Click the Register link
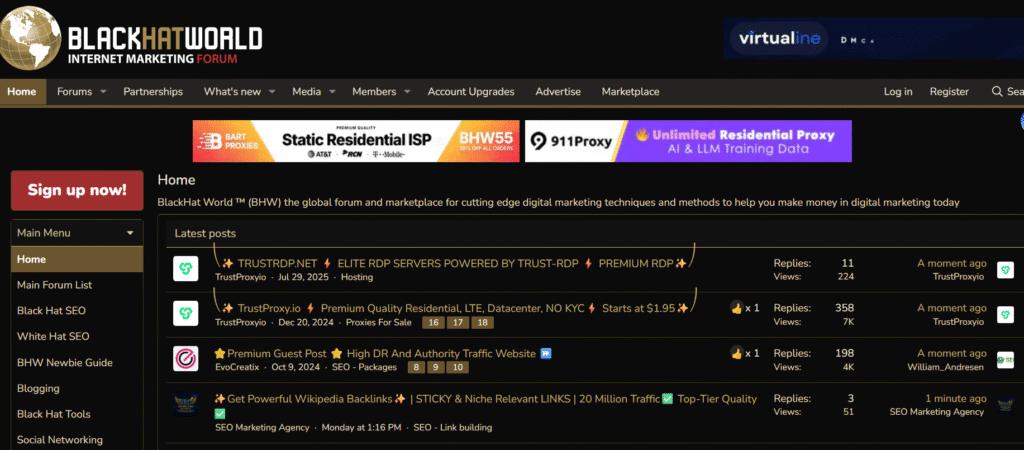This screenshot has width=1024, height=450. click(949, 91)
